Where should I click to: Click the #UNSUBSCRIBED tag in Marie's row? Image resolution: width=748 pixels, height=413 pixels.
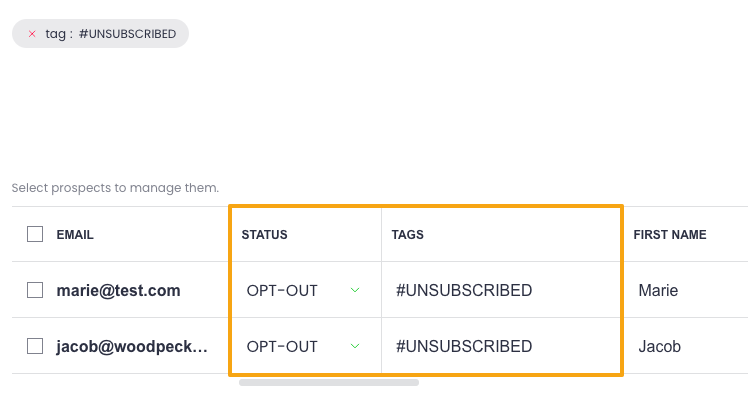pos(464,291)
